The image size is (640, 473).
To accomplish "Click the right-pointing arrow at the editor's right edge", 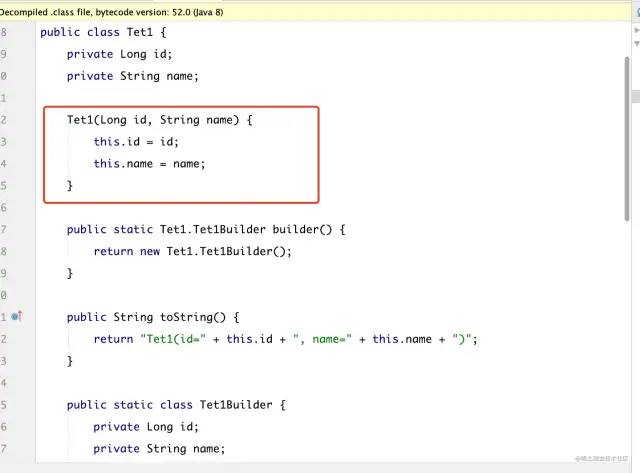I will click(636, 30).
